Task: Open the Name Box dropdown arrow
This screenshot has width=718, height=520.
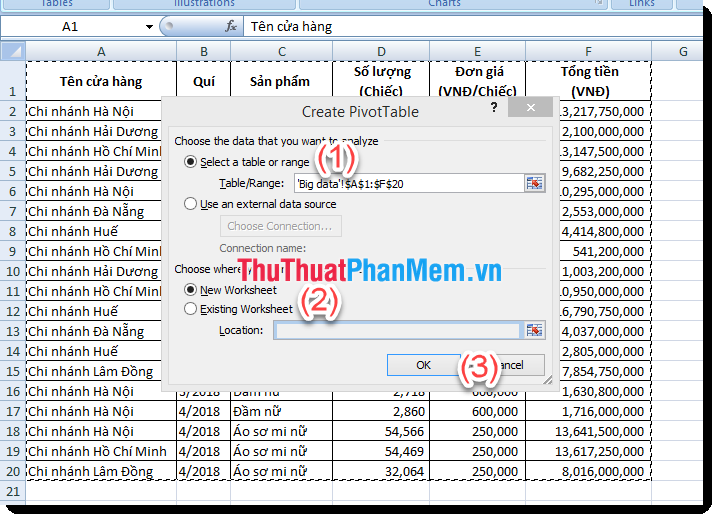Action: click(149, 27)
